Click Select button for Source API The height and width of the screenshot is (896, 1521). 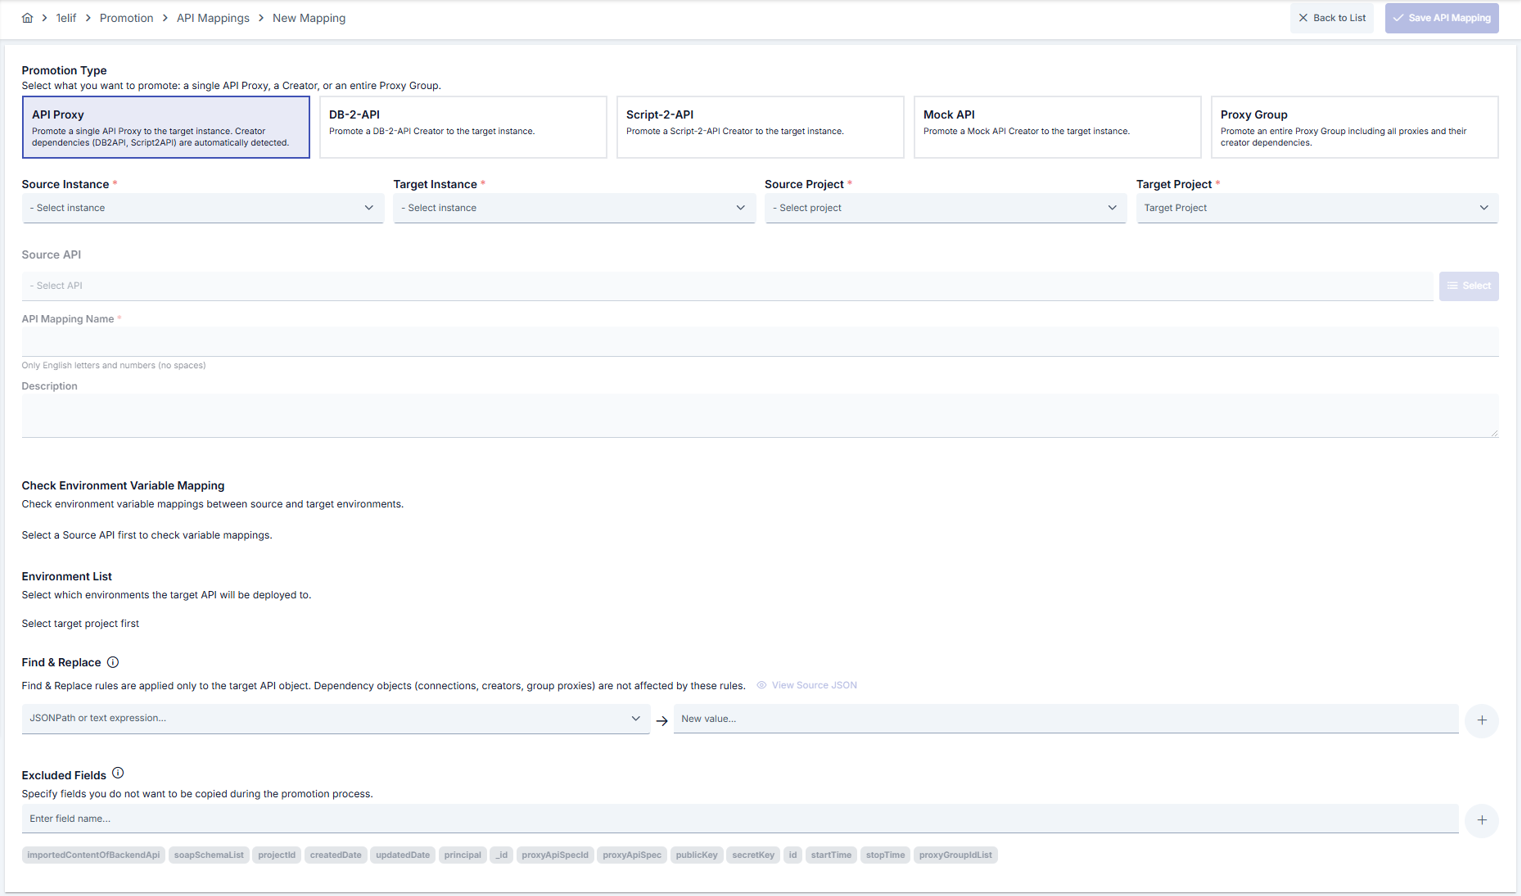[x=1469, y=286]
